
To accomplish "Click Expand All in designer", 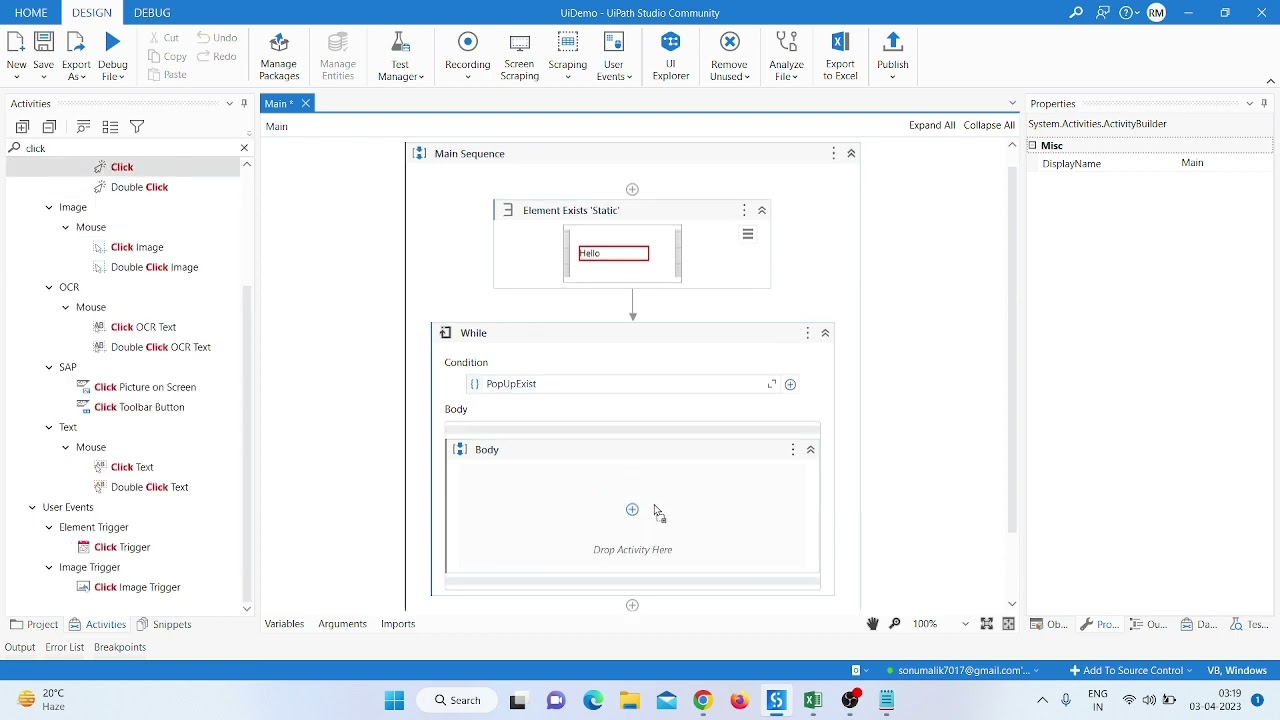I will [x=932, y=125].
